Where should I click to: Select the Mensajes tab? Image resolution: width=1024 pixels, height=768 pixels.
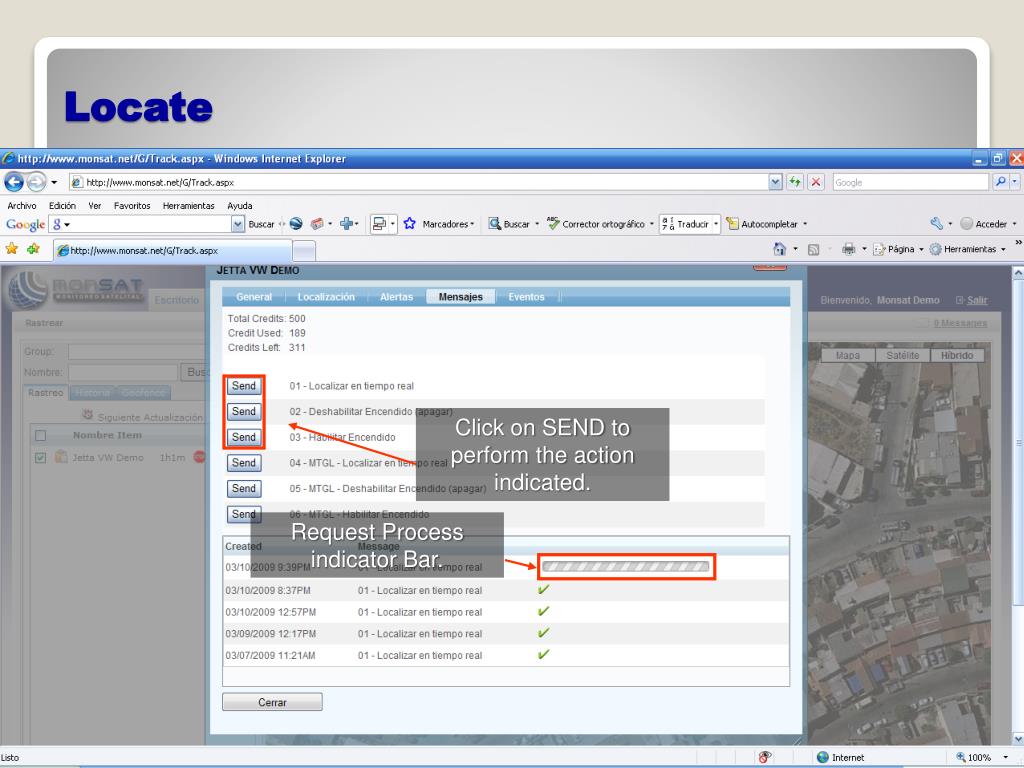click(x=460, y=296)
